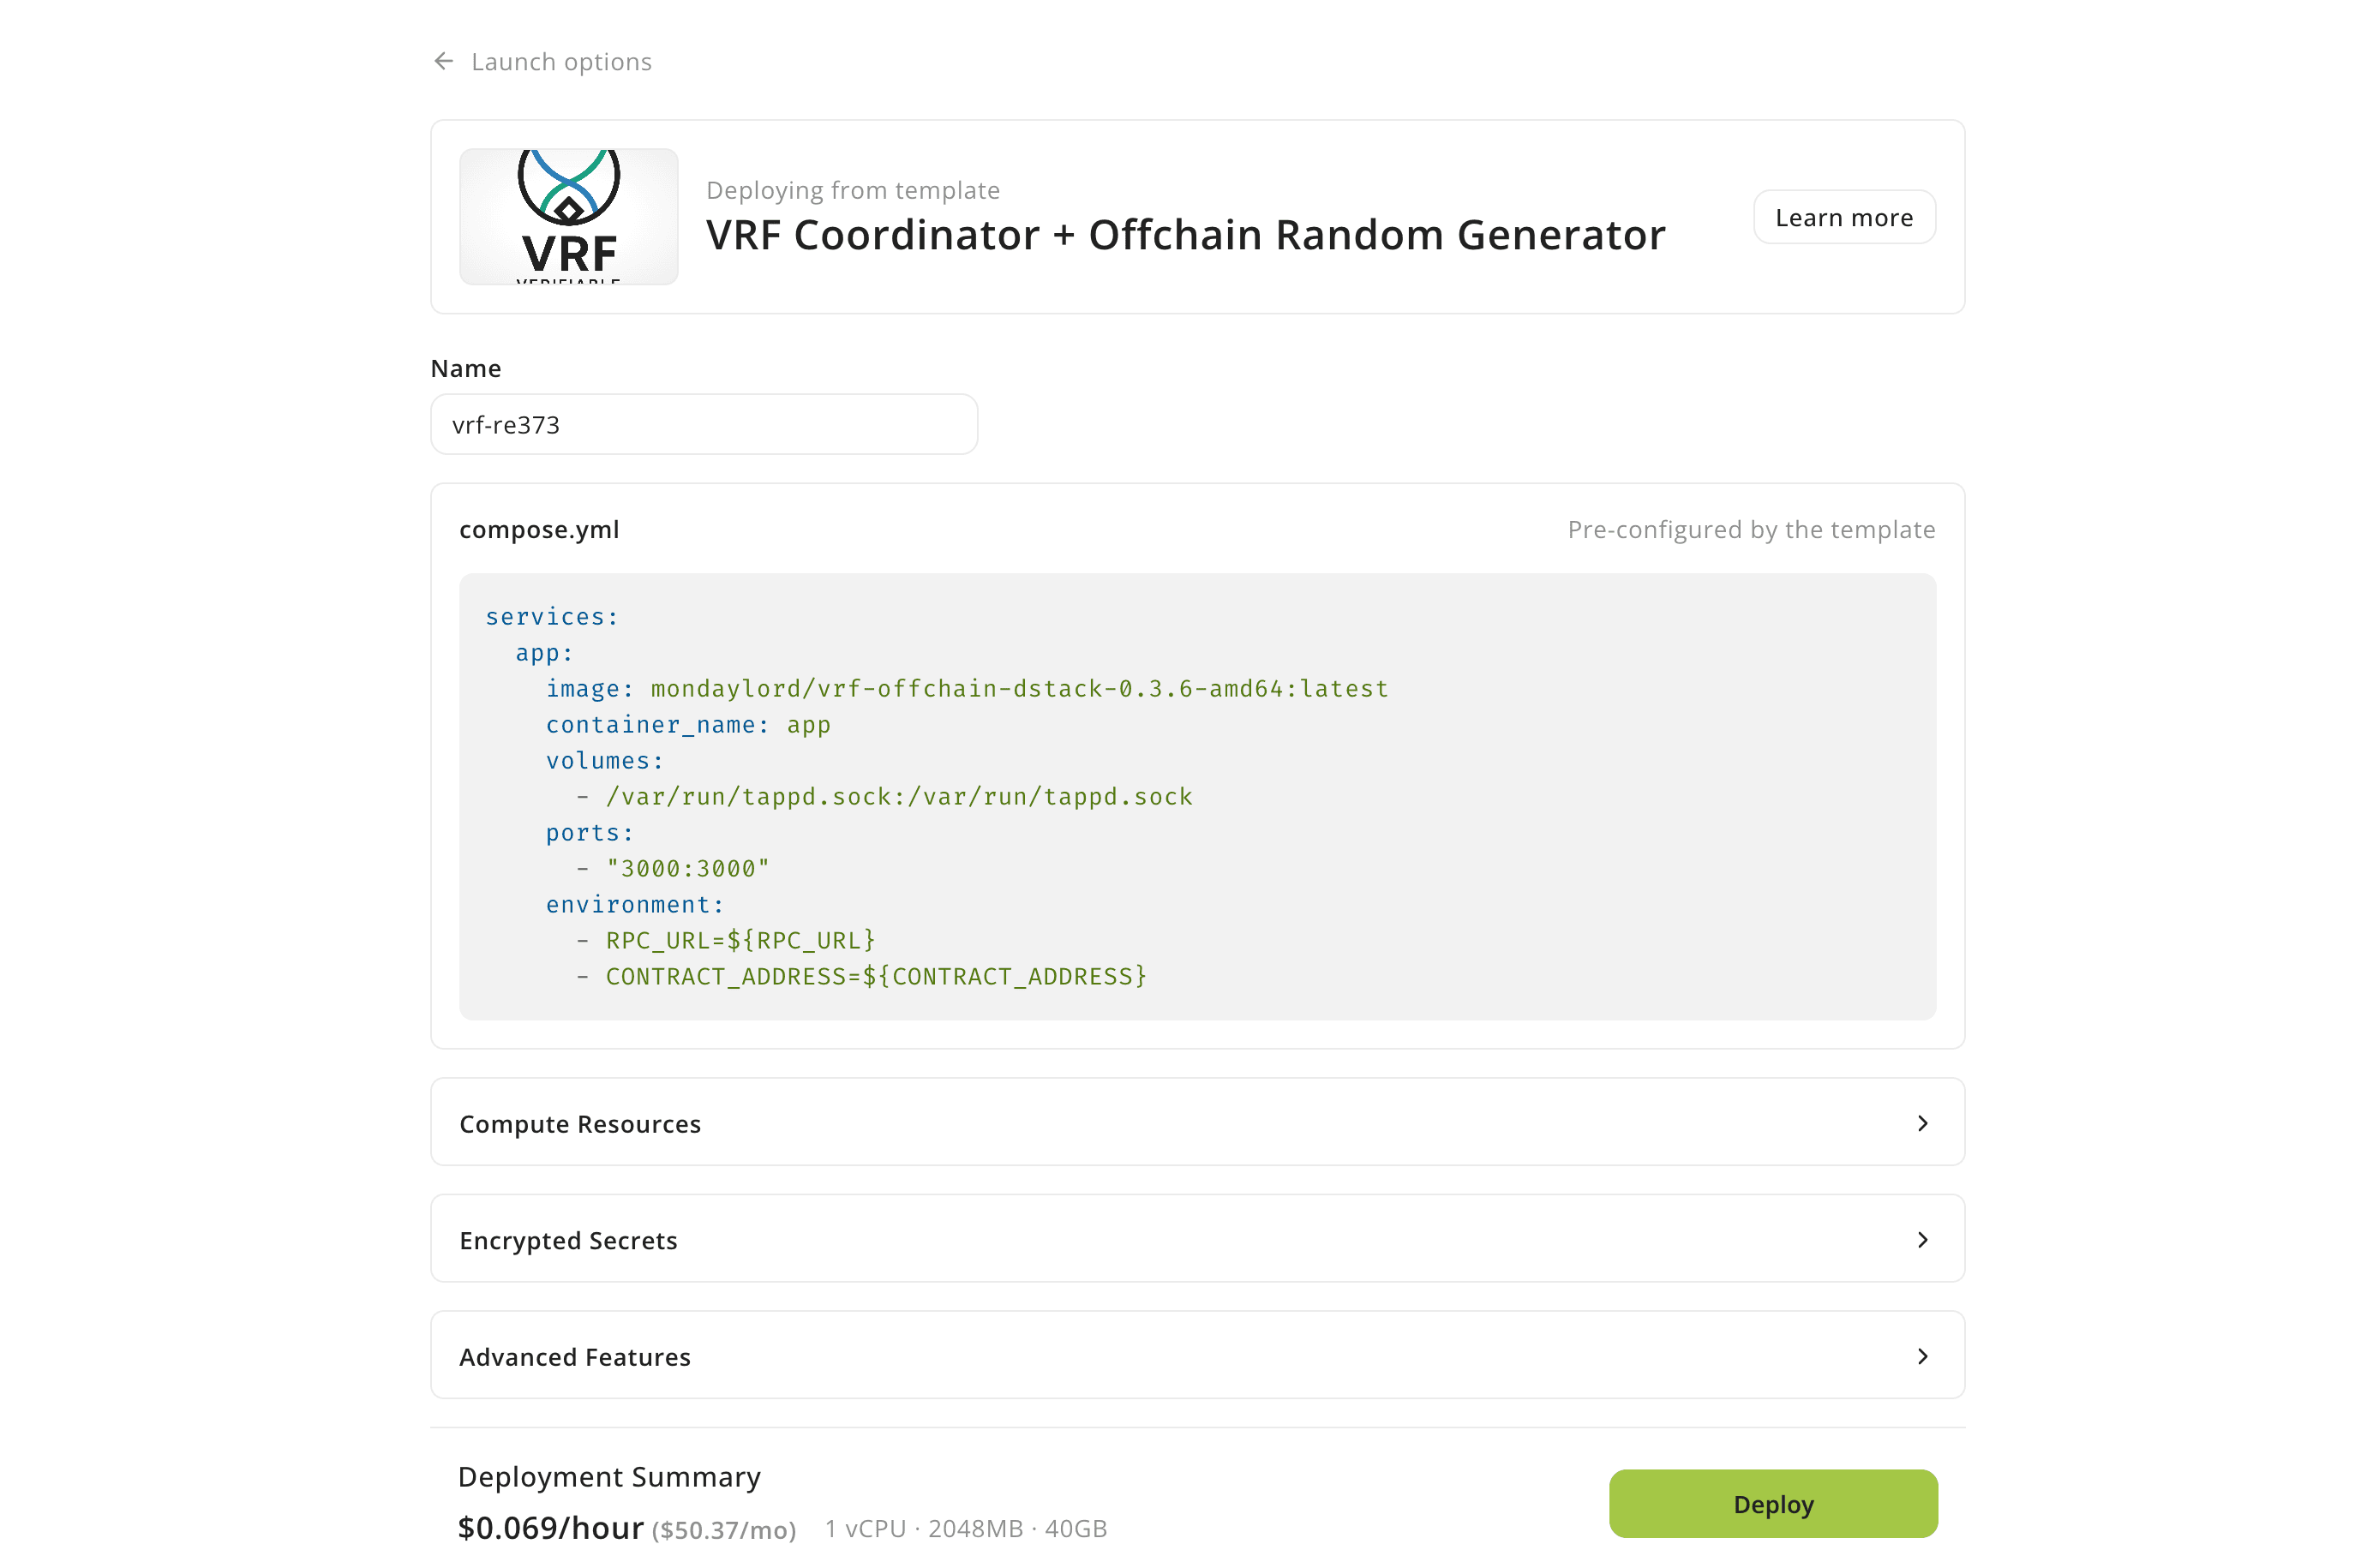Click the back arrow icon
This screenshot has width=2367, height=1568.
444,62
